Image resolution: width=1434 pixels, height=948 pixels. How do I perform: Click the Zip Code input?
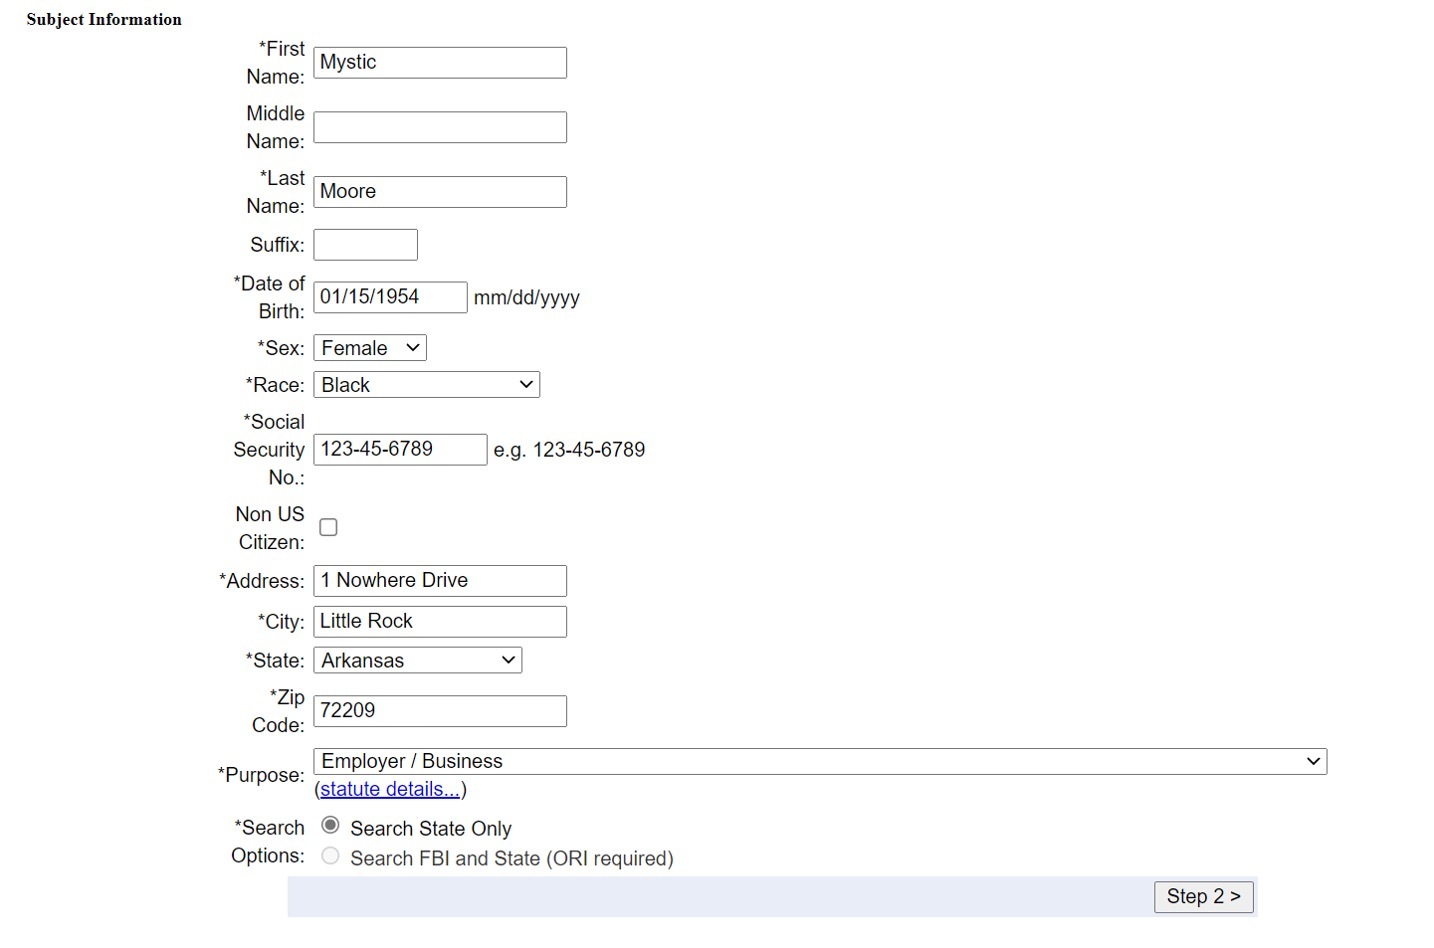pyautogui.click(x=440, y=711)
